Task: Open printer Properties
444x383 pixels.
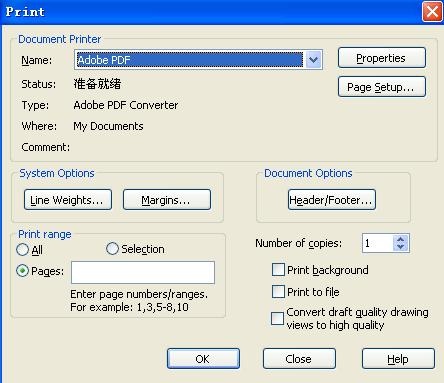Action: pyautogui.click(x=382, y=58)
